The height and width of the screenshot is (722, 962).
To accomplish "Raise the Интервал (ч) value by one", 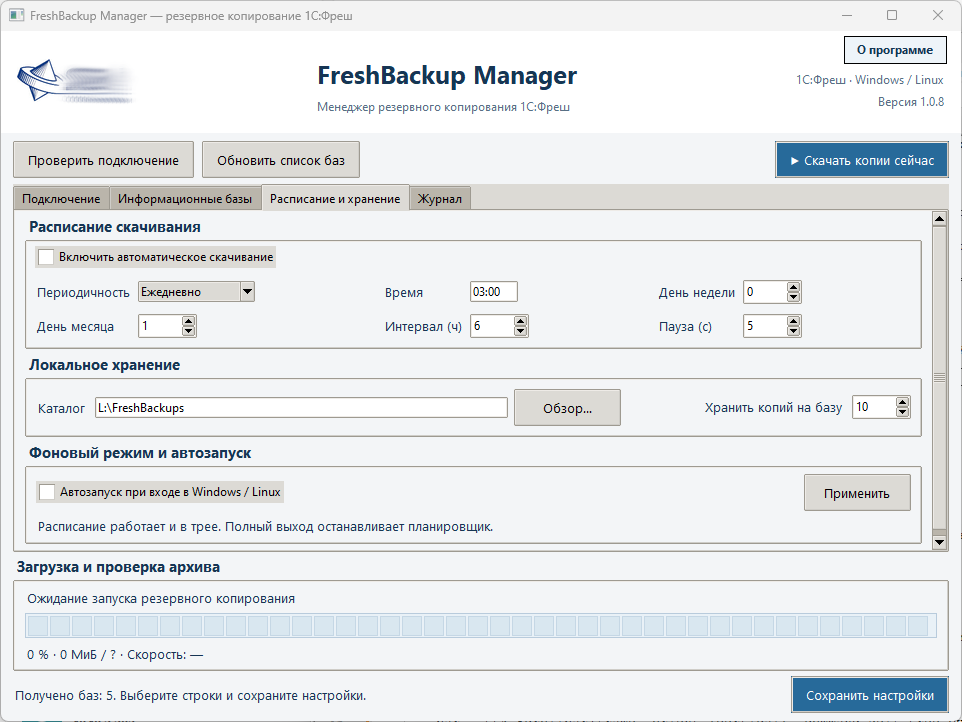I will [x=520, y=321].
